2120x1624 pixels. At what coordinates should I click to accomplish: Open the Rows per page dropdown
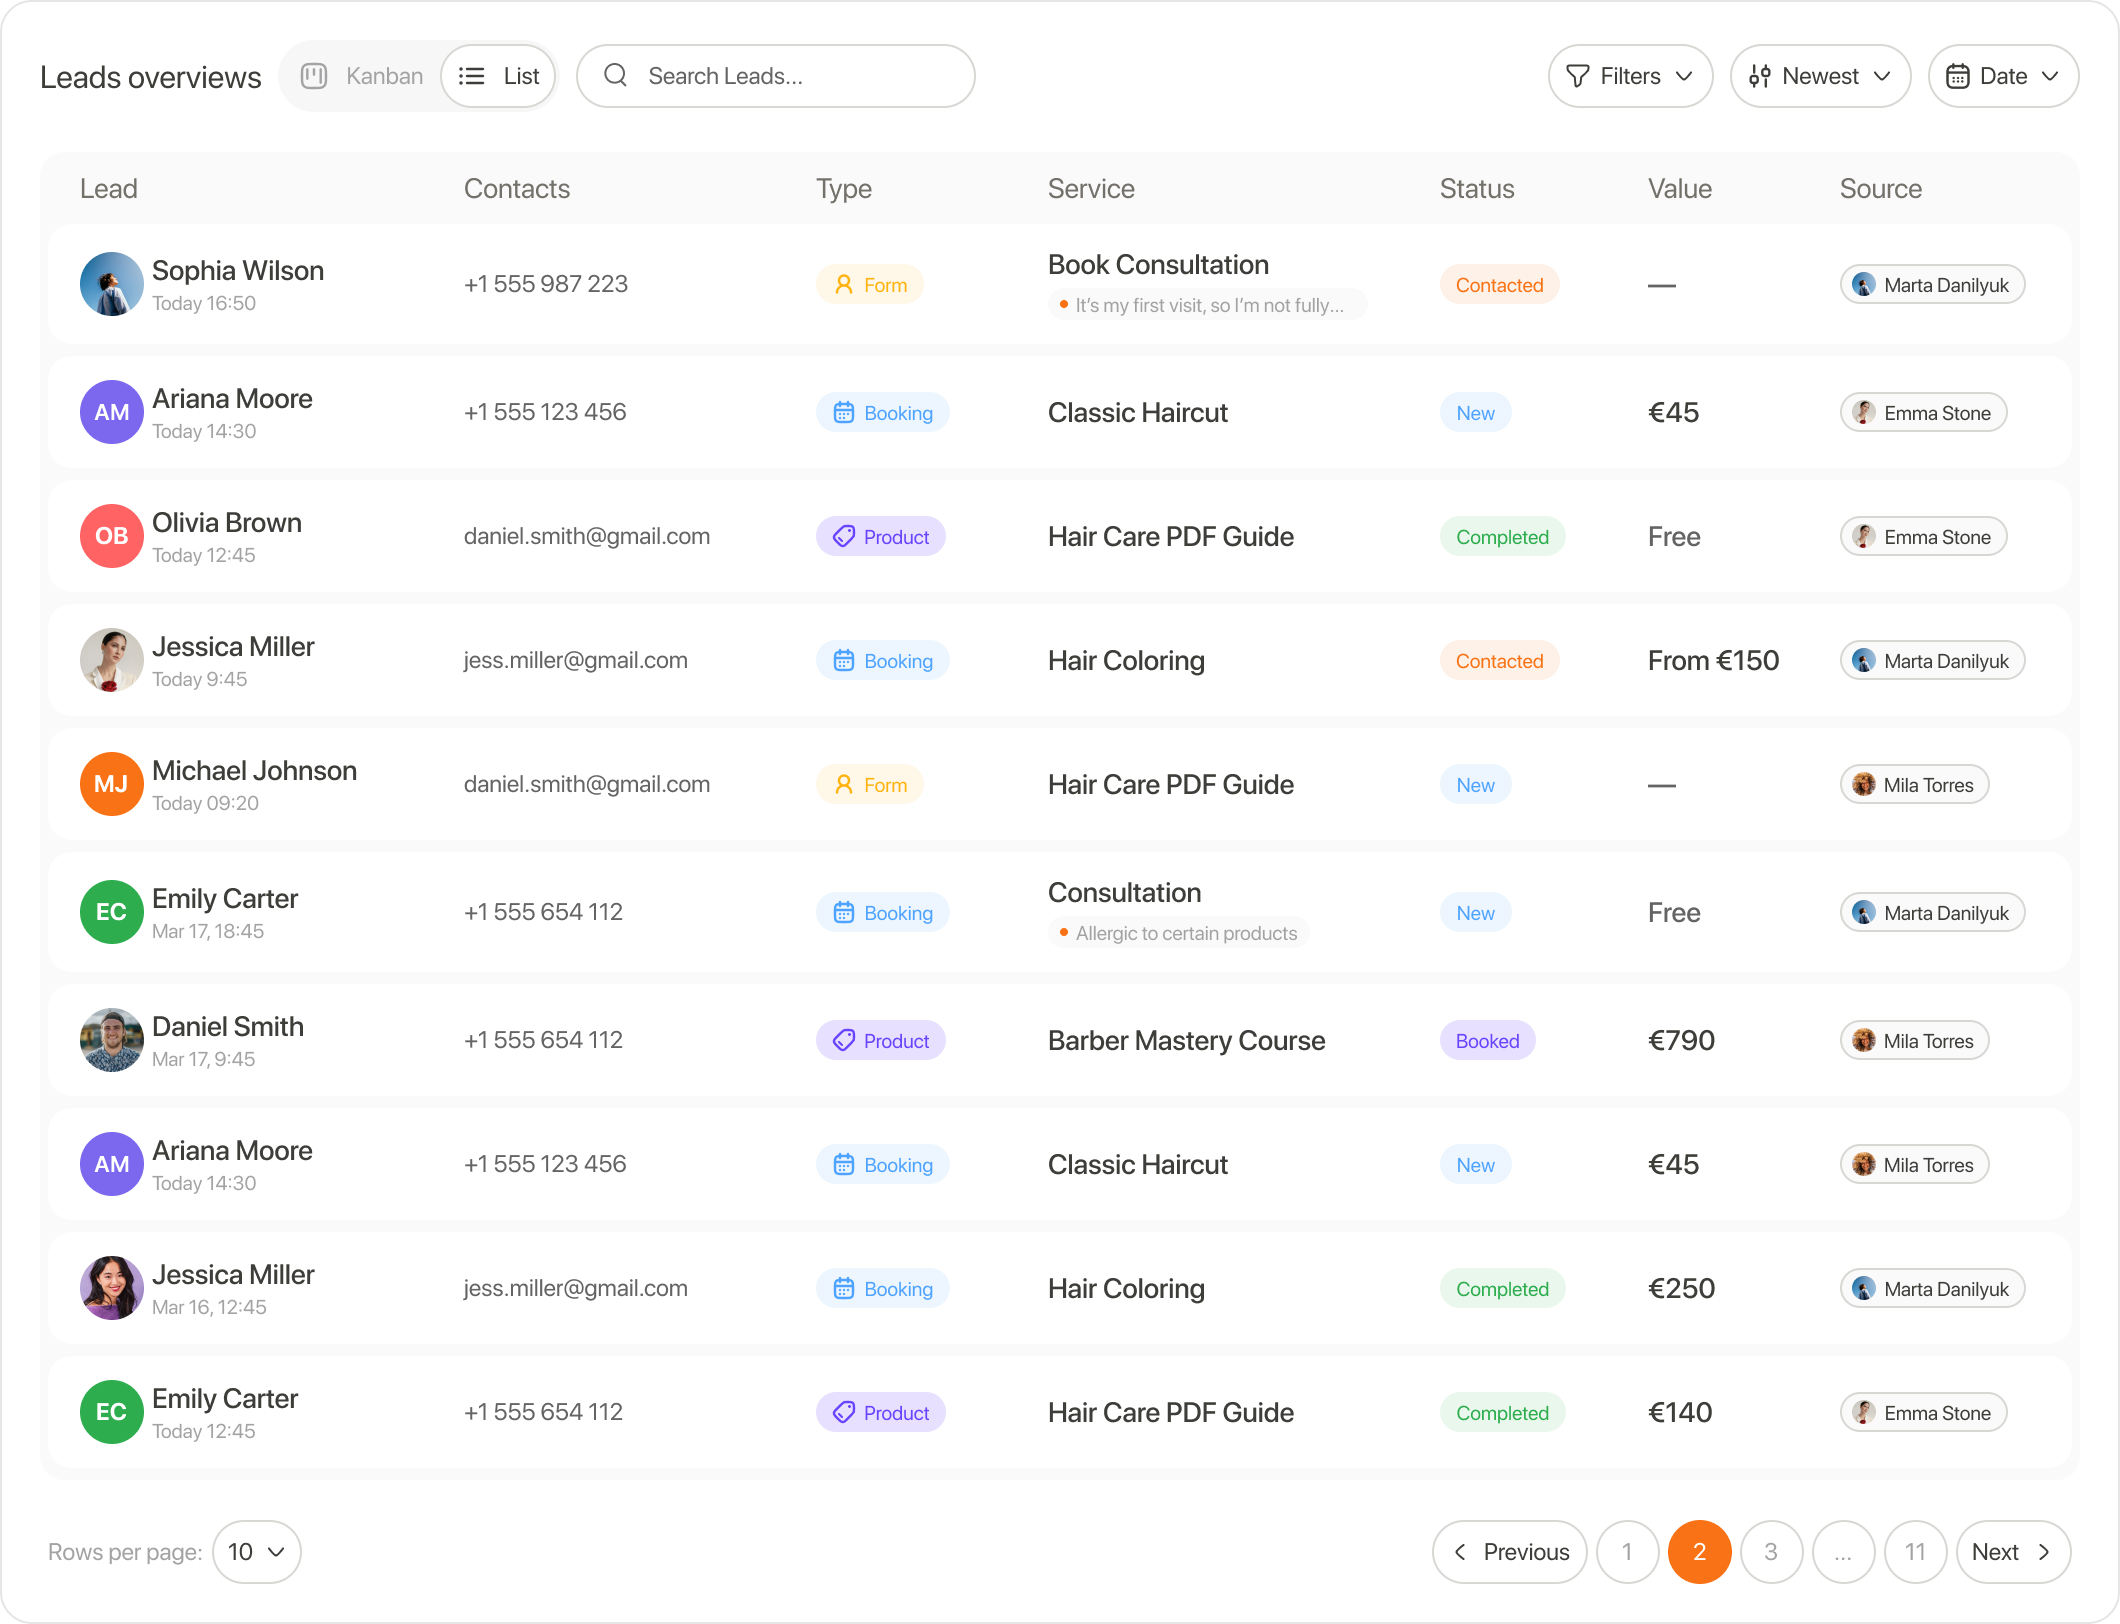click(257, 1552)
